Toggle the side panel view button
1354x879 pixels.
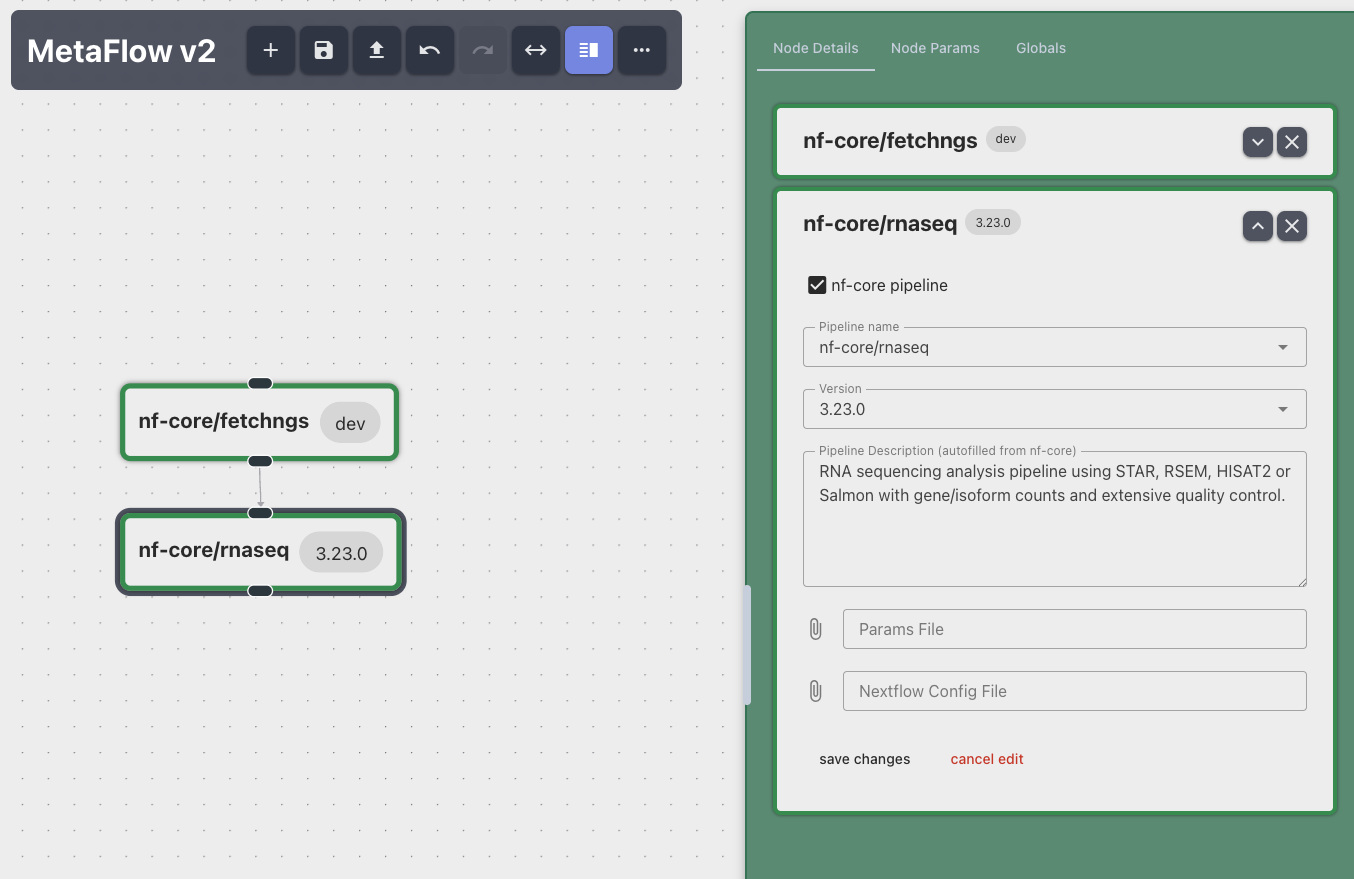(x=589, y=50)
